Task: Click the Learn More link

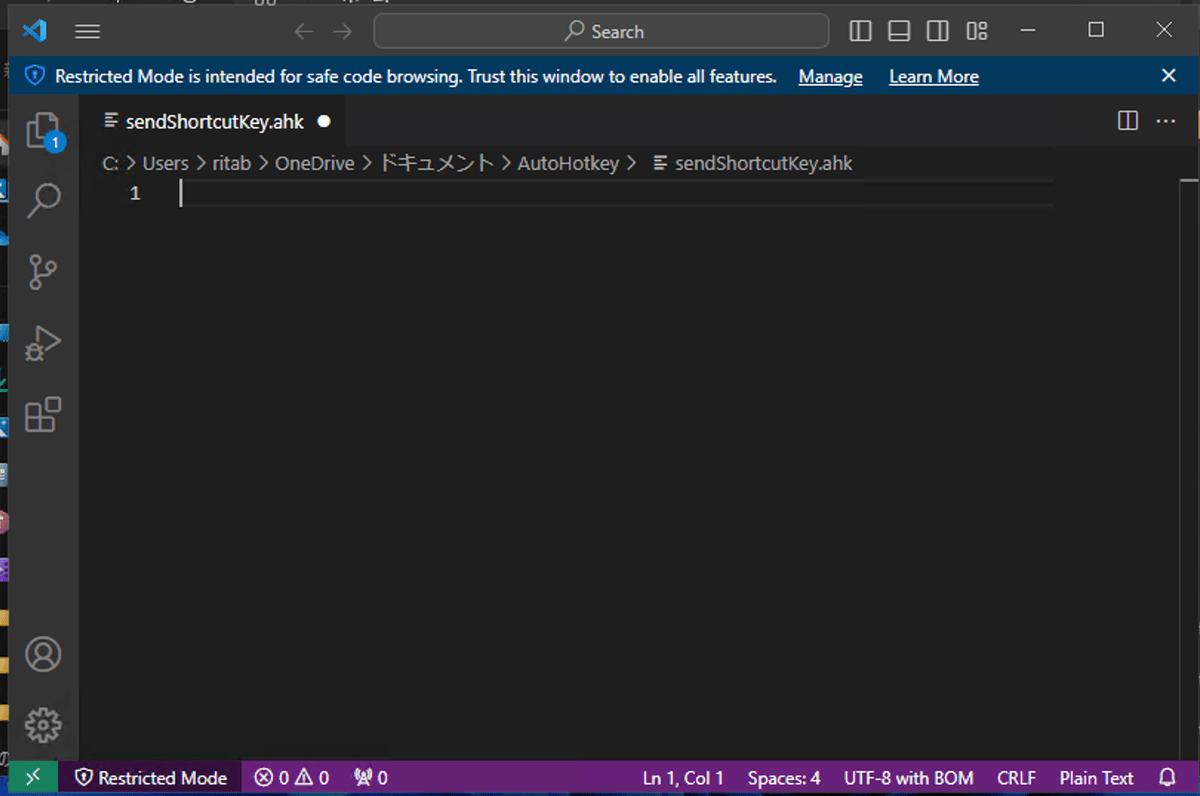Action: tap(933, 77)
